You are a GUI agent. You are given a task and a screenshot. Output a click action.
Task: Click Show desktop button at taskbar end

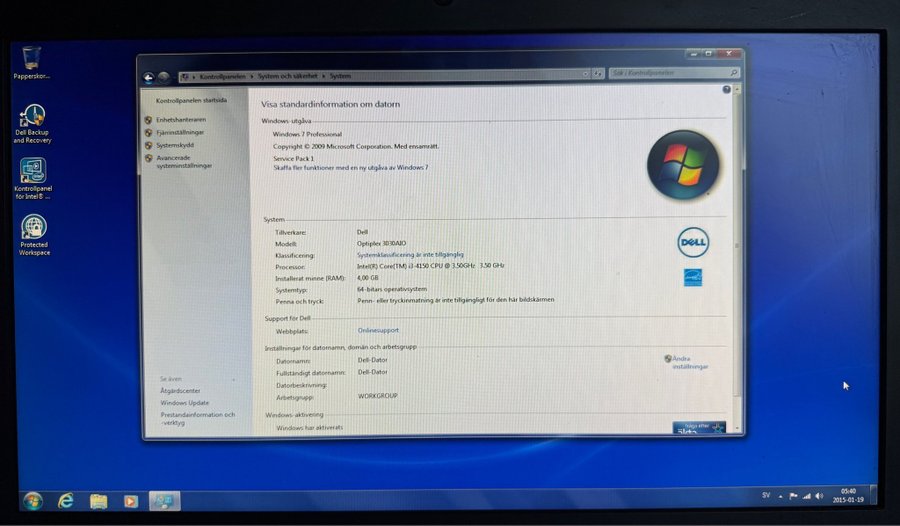[874, 496]
